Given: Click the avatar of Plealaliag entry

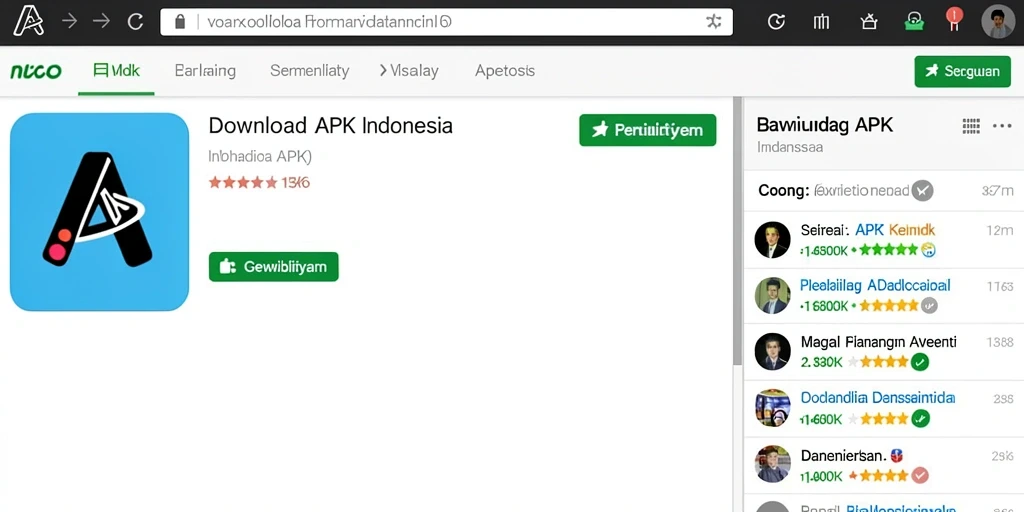Looking at the screenshot, I should point(773,296).
